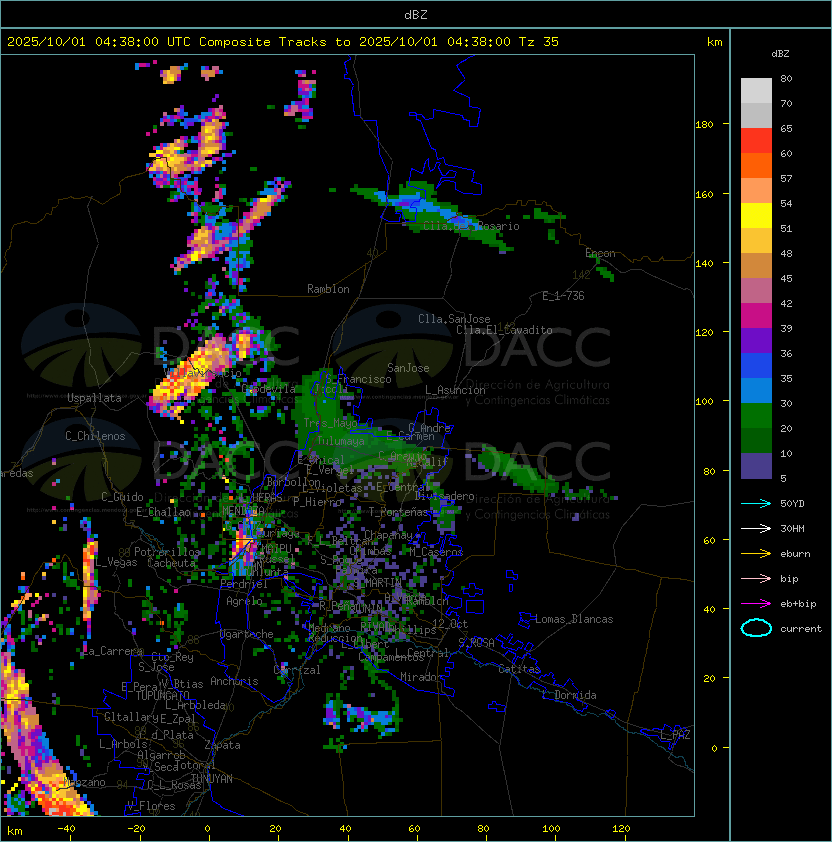
Task: Select the lightest gray swatch below 80
Action: click(756, 91)
